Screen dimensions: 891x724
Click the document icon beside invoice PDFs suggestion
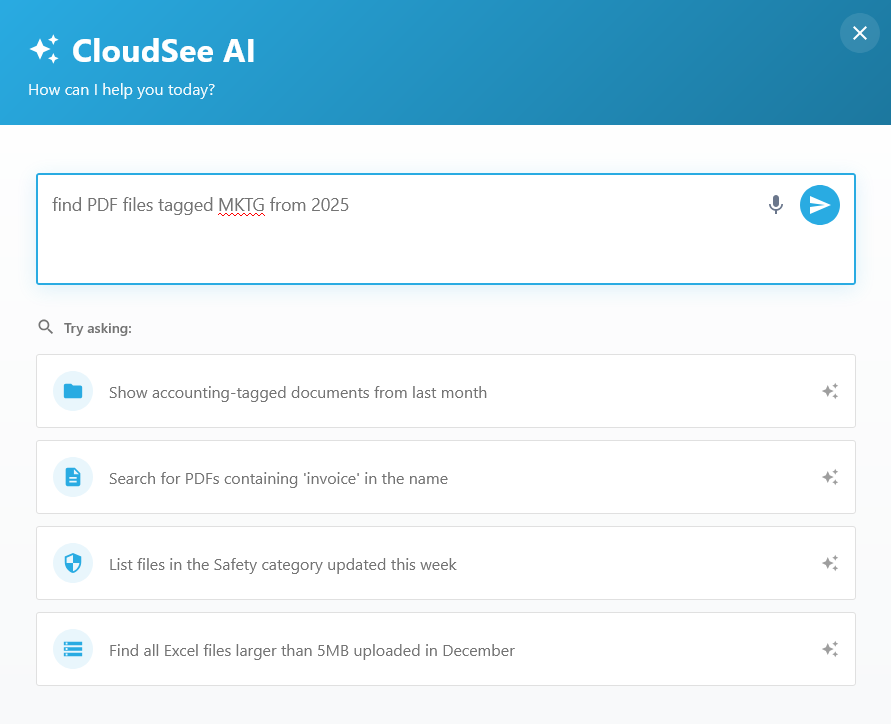point(73,477)
